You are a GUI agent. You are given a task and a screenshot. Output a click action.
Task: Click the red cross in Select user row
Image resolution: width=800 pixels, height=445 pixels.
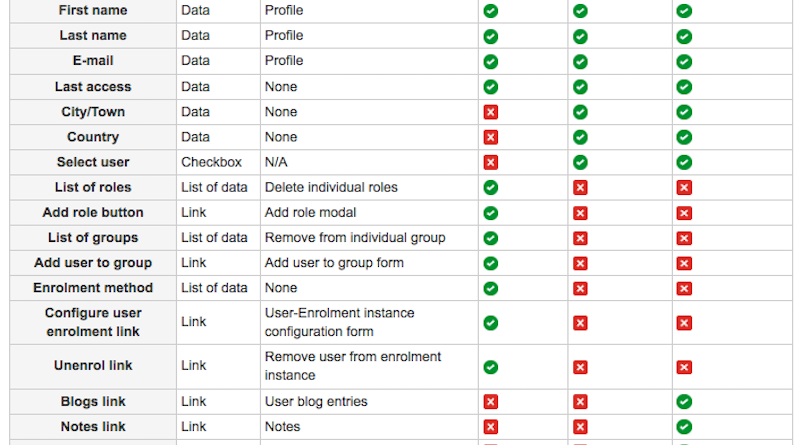(x=491, y=162)
